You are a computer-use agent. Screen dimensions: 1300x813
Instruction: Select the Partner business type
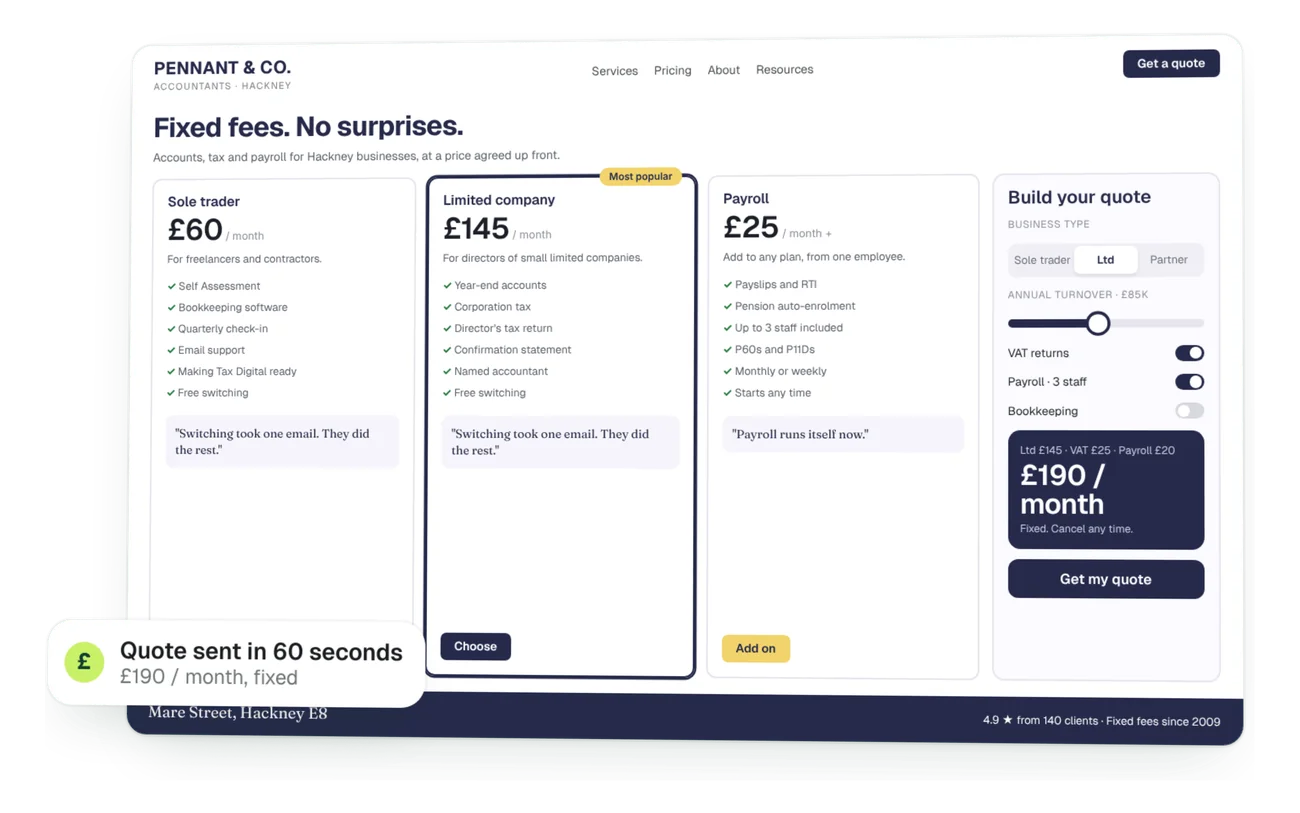[x=1168, y=260]
